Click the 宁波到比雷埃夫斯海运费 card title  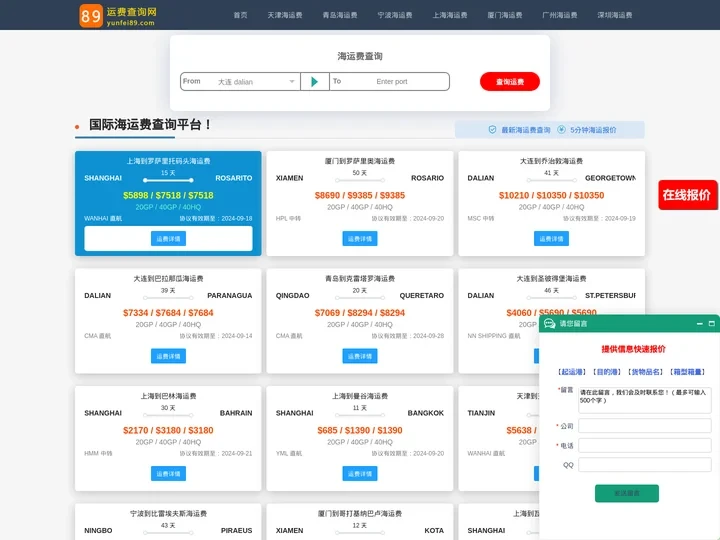[168, 514]
